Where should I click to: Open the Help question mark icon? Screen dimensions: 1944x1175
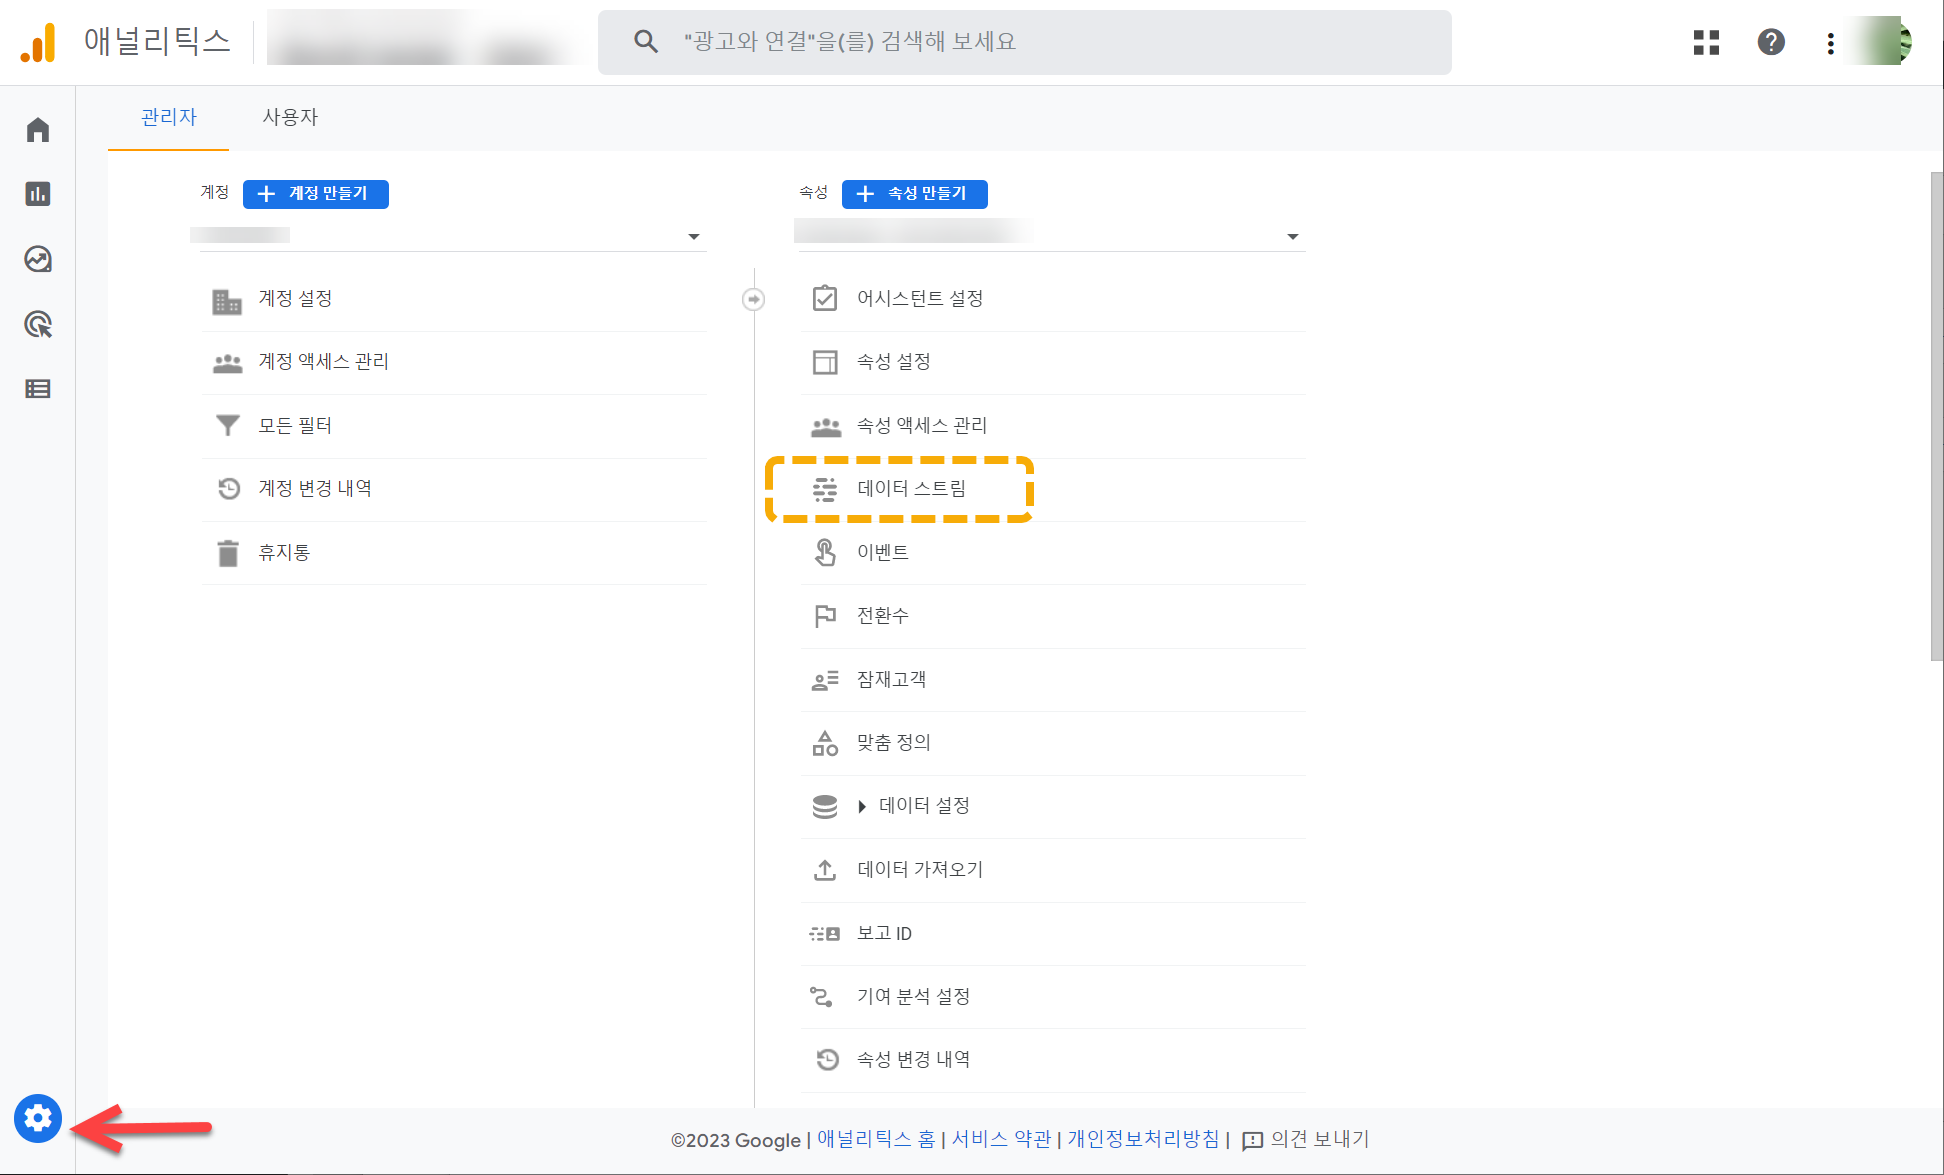[1771, 42]
